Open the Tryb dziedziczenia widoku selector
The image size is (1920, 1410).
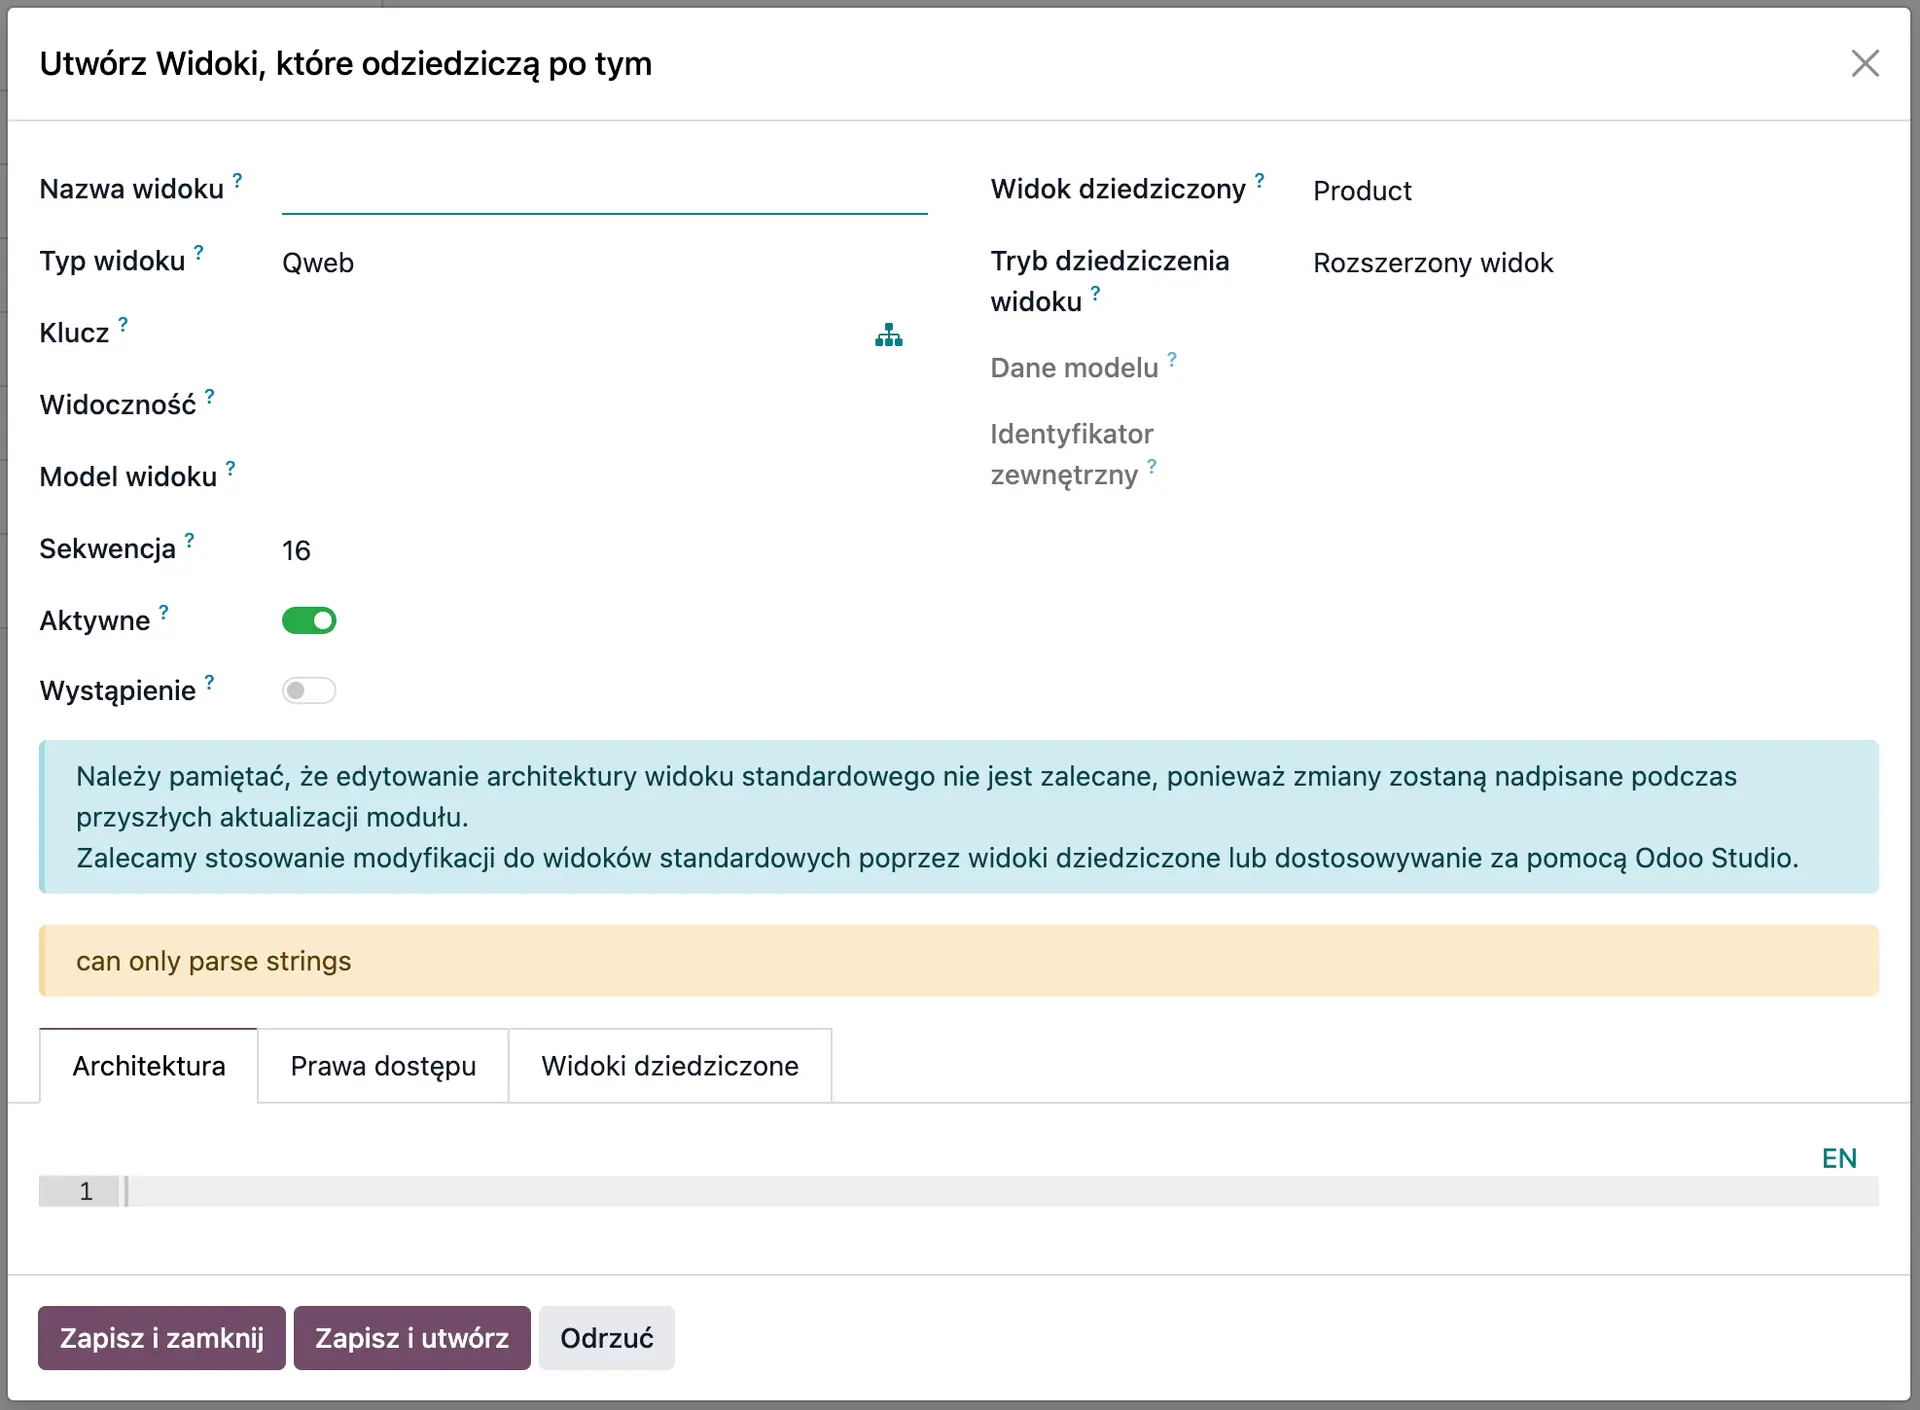pos(1432,263)
